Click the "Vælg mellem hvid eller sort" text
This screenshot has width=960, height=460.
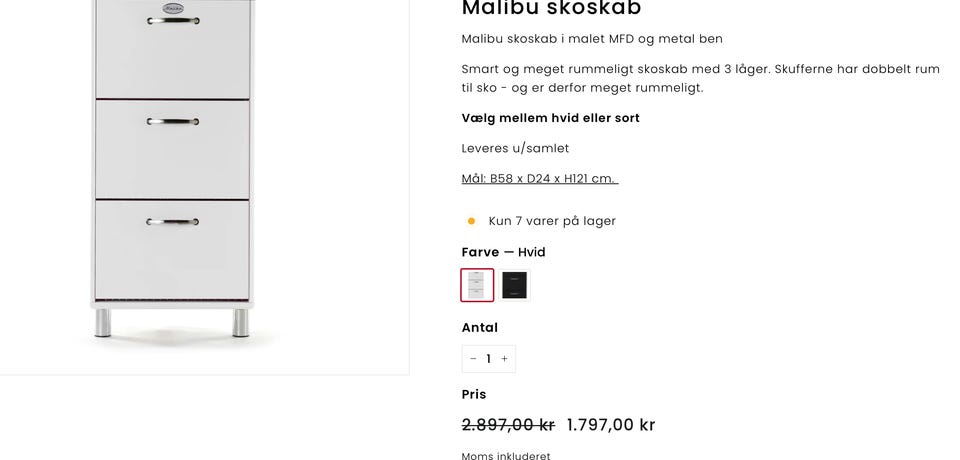click(x=550, y=118)
